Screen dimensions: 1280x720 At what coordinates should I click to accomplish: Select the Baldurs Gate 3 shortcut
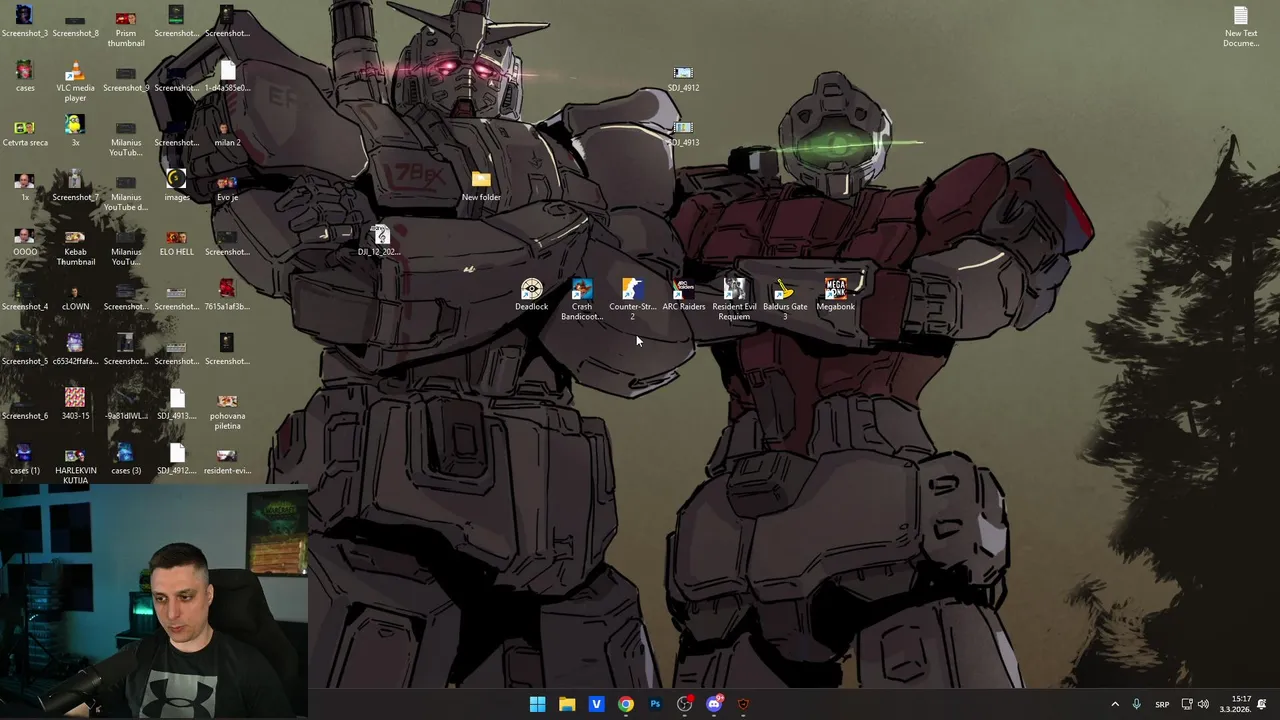coord(785,300)
